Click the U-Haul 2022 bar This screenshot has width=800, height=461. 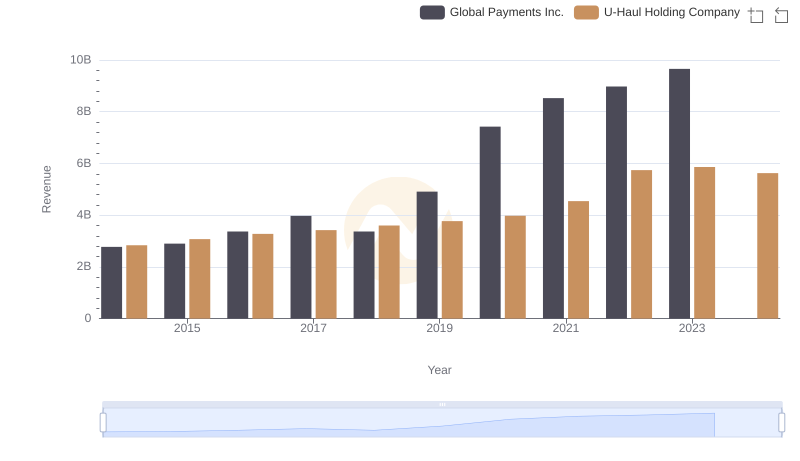tap(641, 244)
